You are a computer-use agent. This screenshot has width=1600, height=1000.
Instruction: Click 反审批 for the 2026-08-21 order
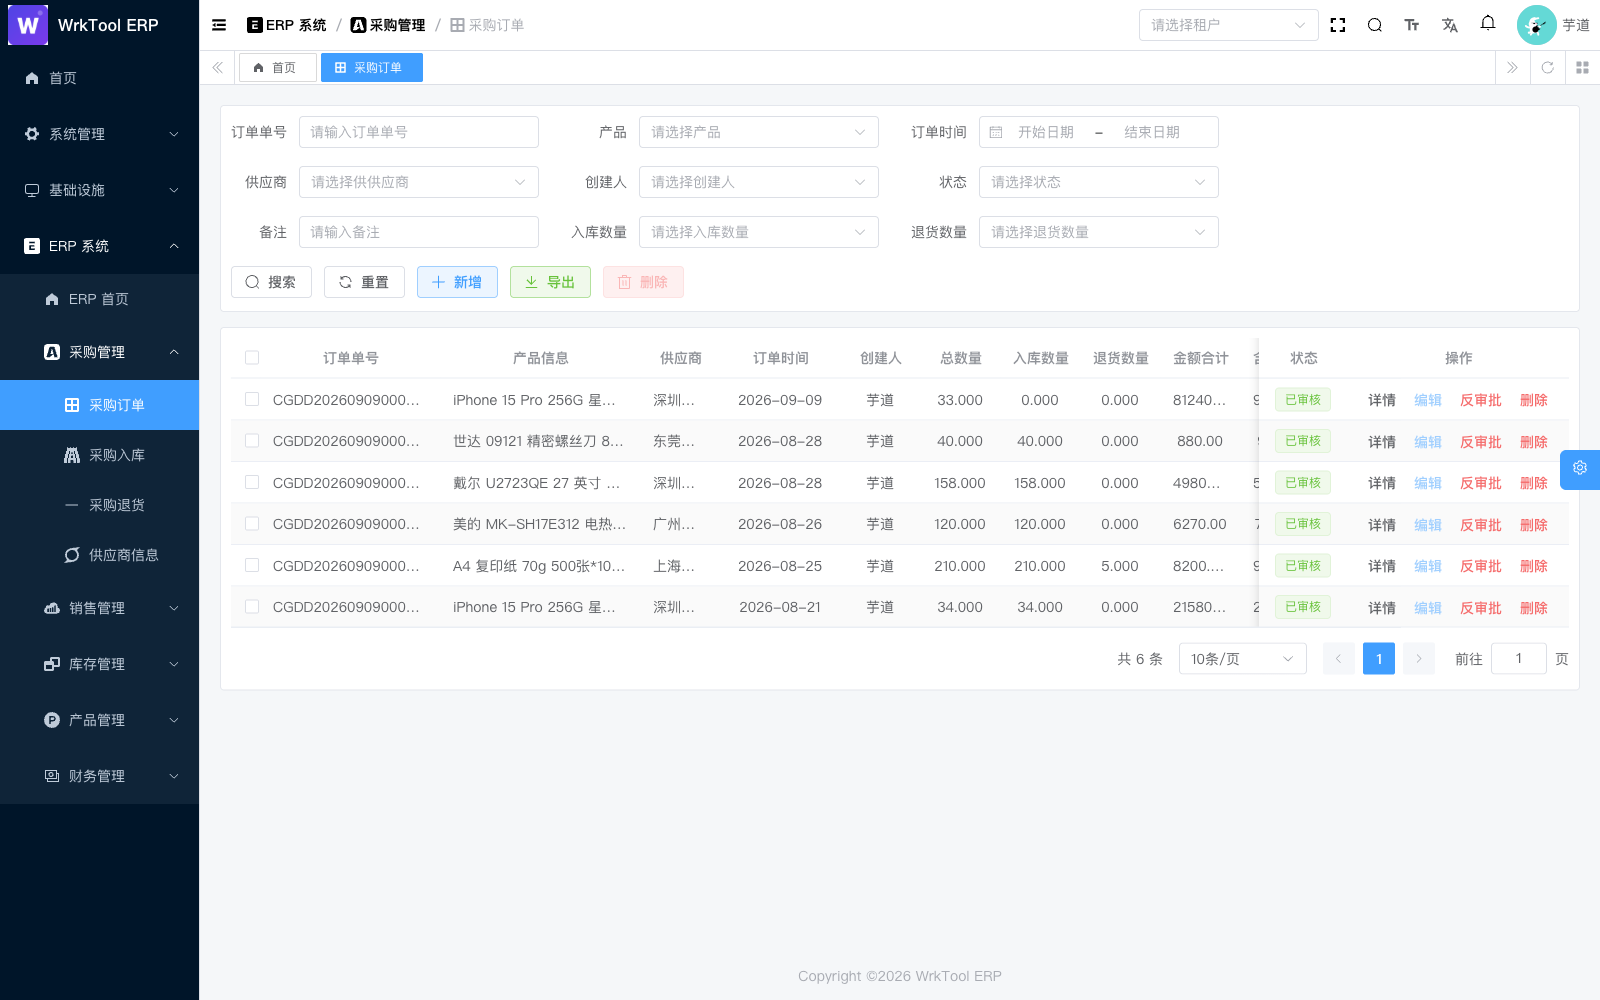click(x=1480, y=608)
